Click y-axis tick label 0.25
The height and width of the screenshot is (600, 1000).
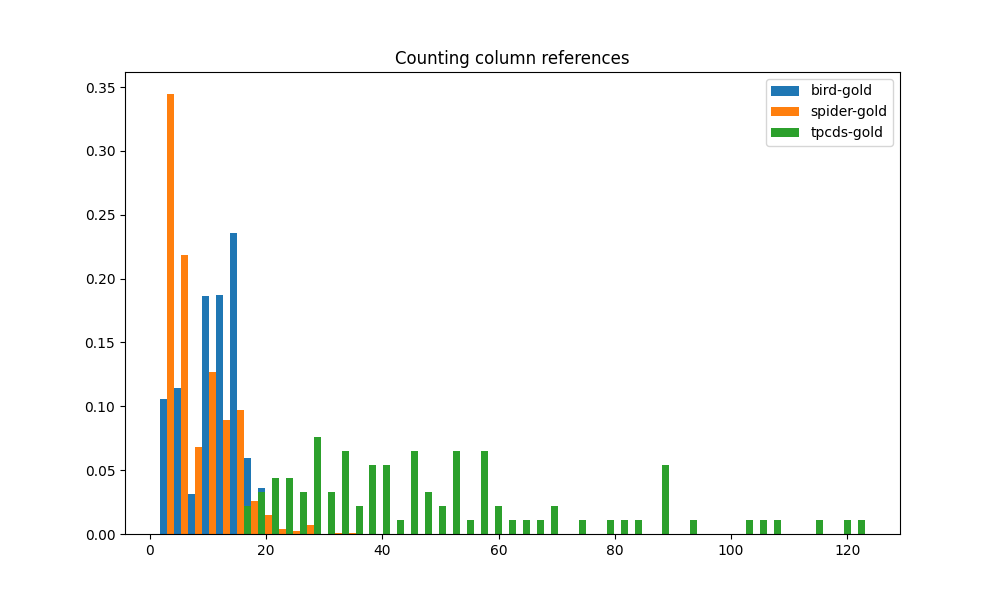101,216
